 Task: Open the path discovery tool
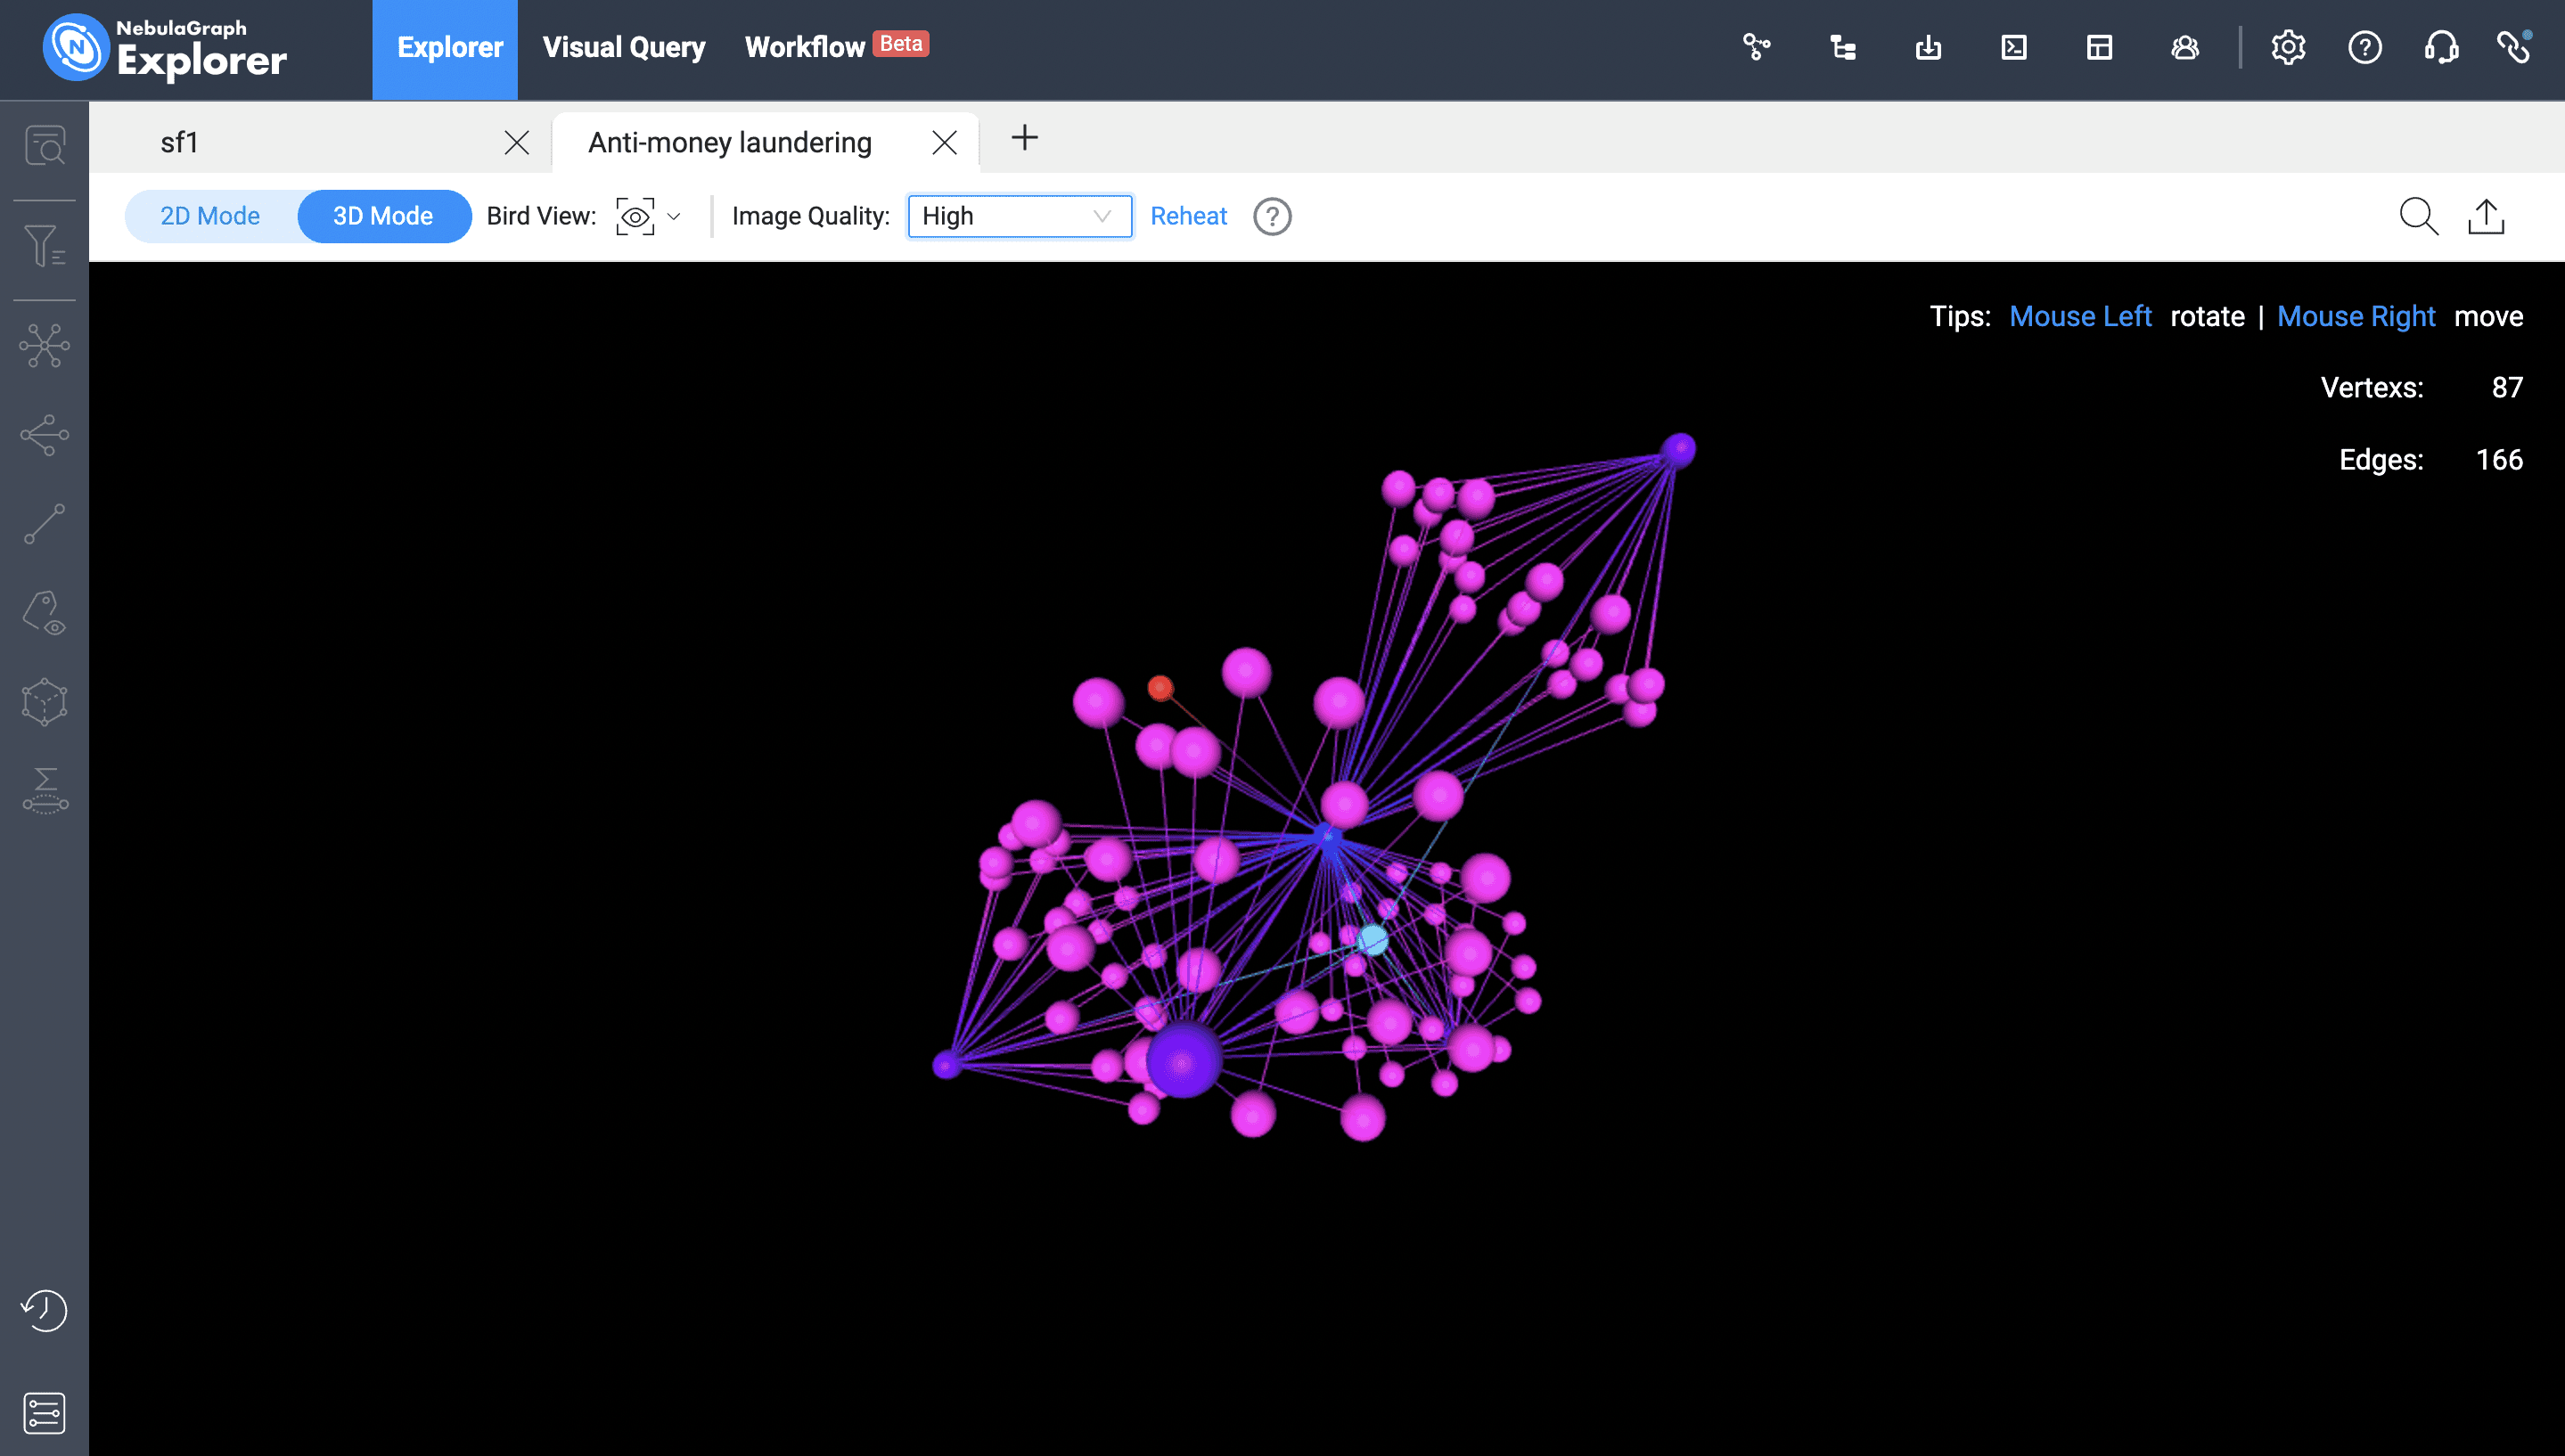click(45, 522)
